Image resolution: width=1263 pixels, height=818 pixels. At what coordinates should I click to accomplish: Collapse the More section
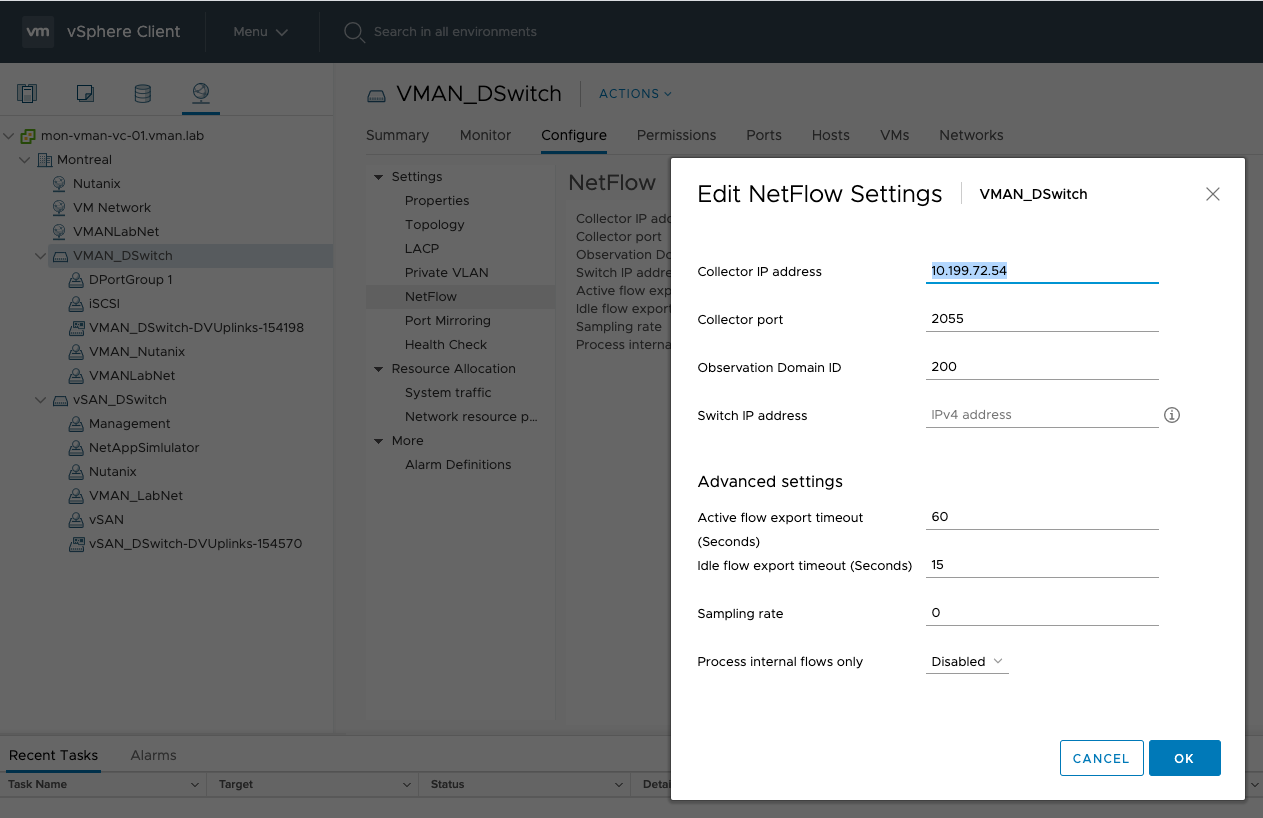379,441
